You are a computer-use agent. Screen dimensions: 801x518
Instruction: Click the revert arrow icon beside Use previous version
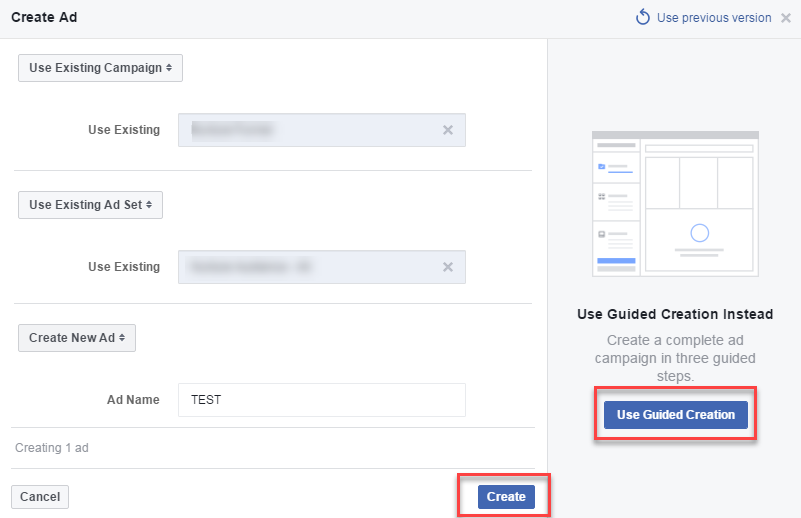click(x=643, y=18)
